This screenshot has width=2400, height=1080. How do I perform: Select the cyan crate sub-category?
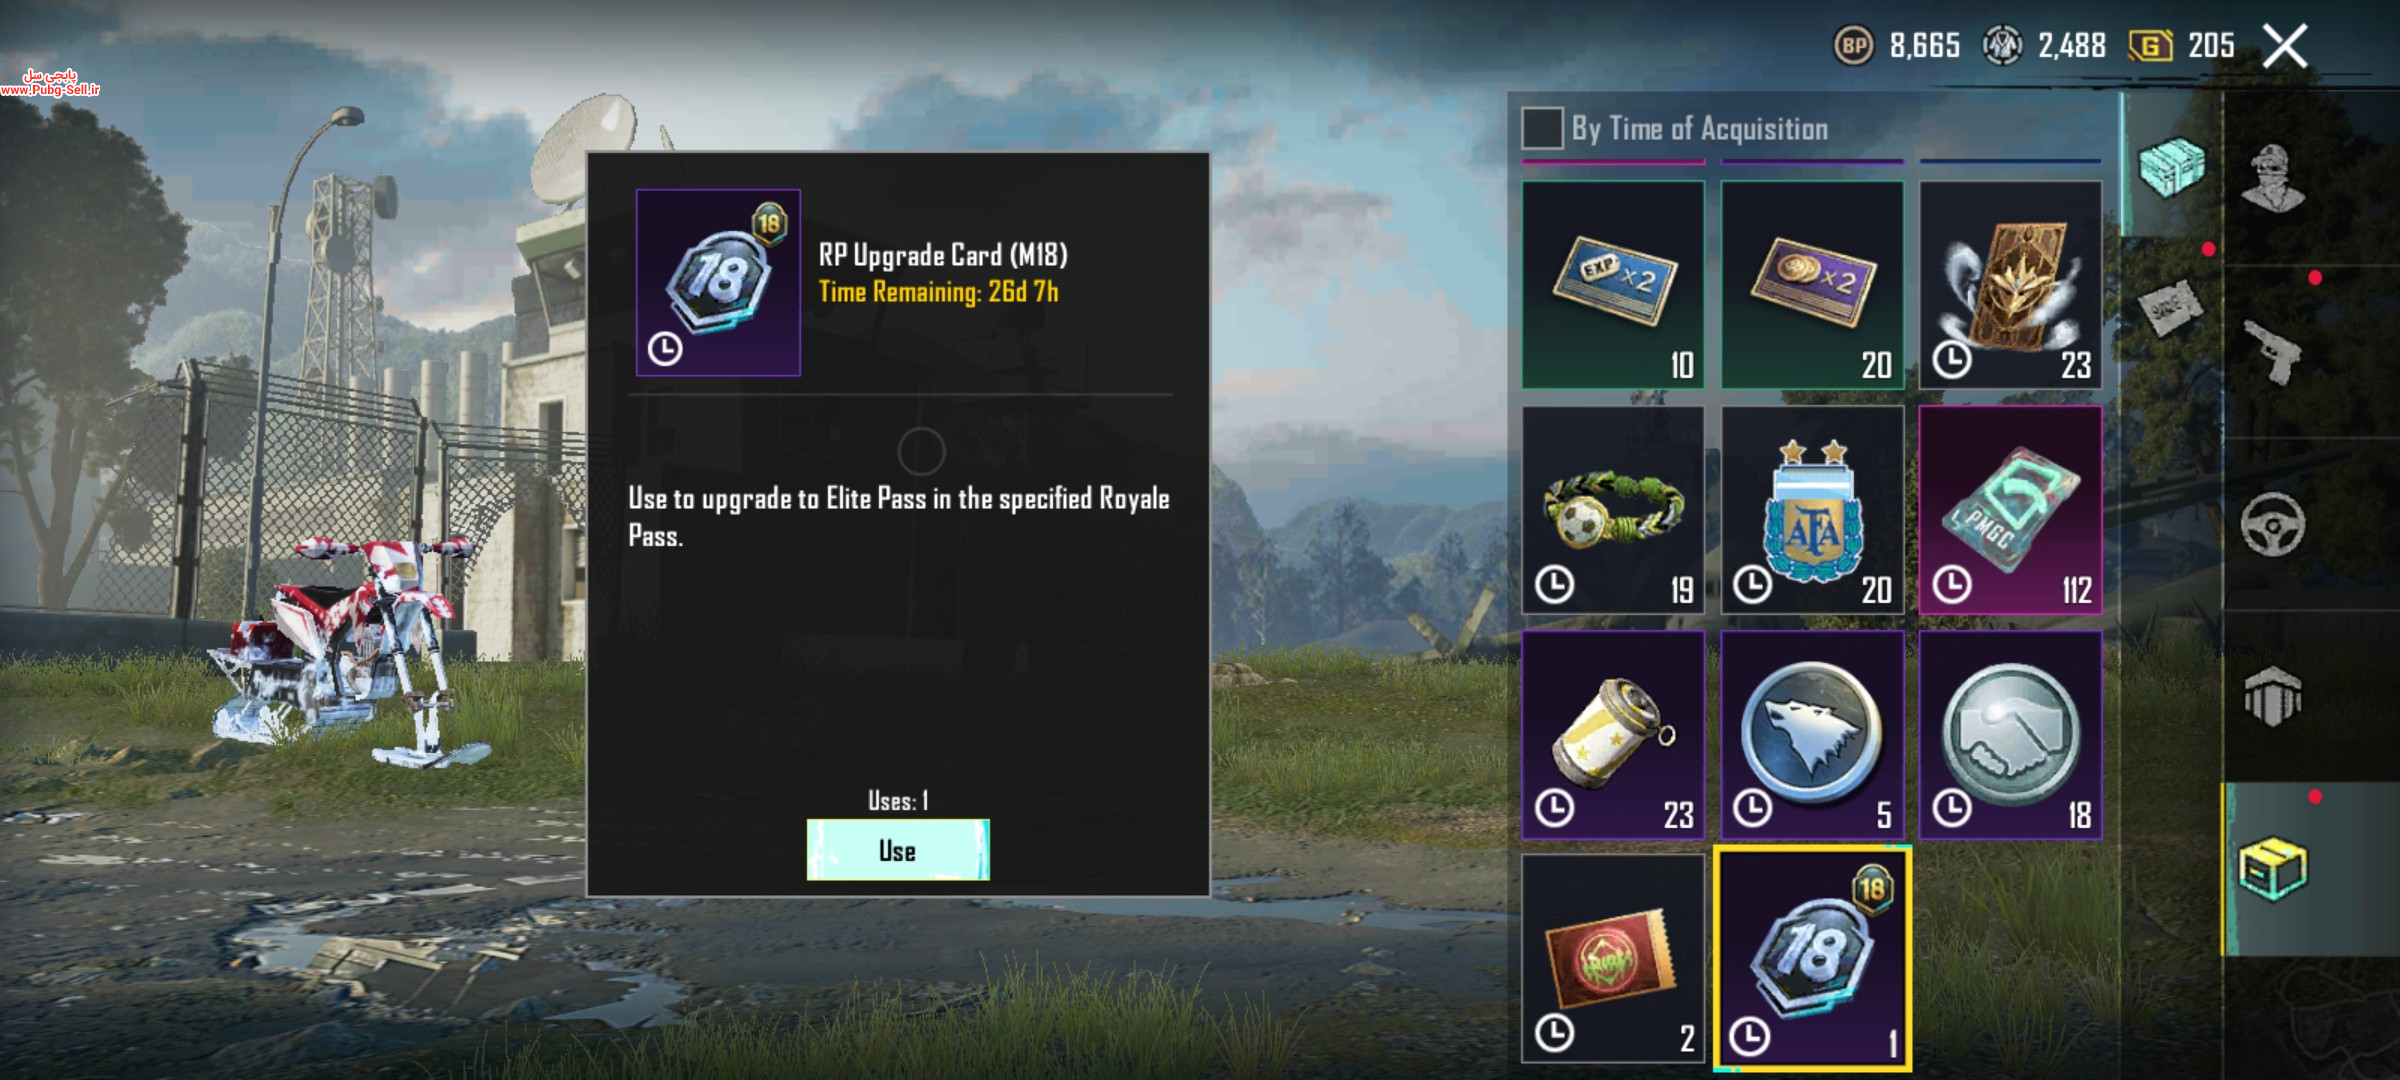[x=2171, y=166]
